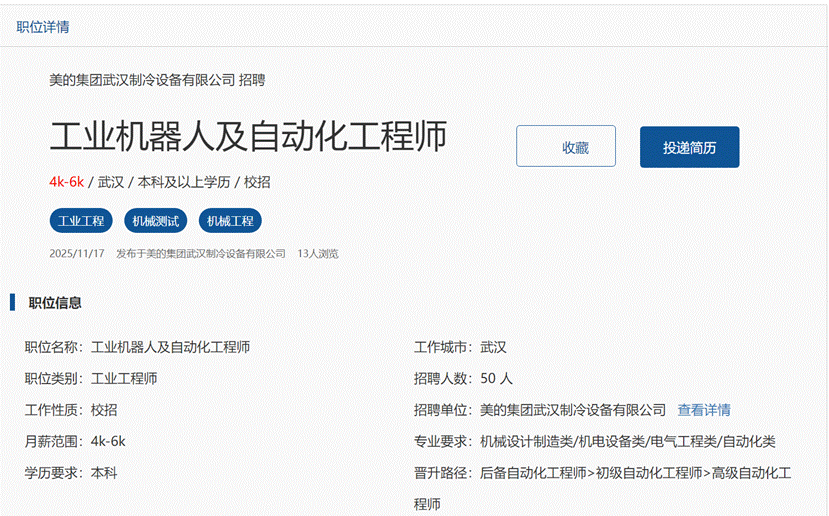The image size is (829, 516).
Task: Select the 机械工程 tag
Action: coord(230,221)
